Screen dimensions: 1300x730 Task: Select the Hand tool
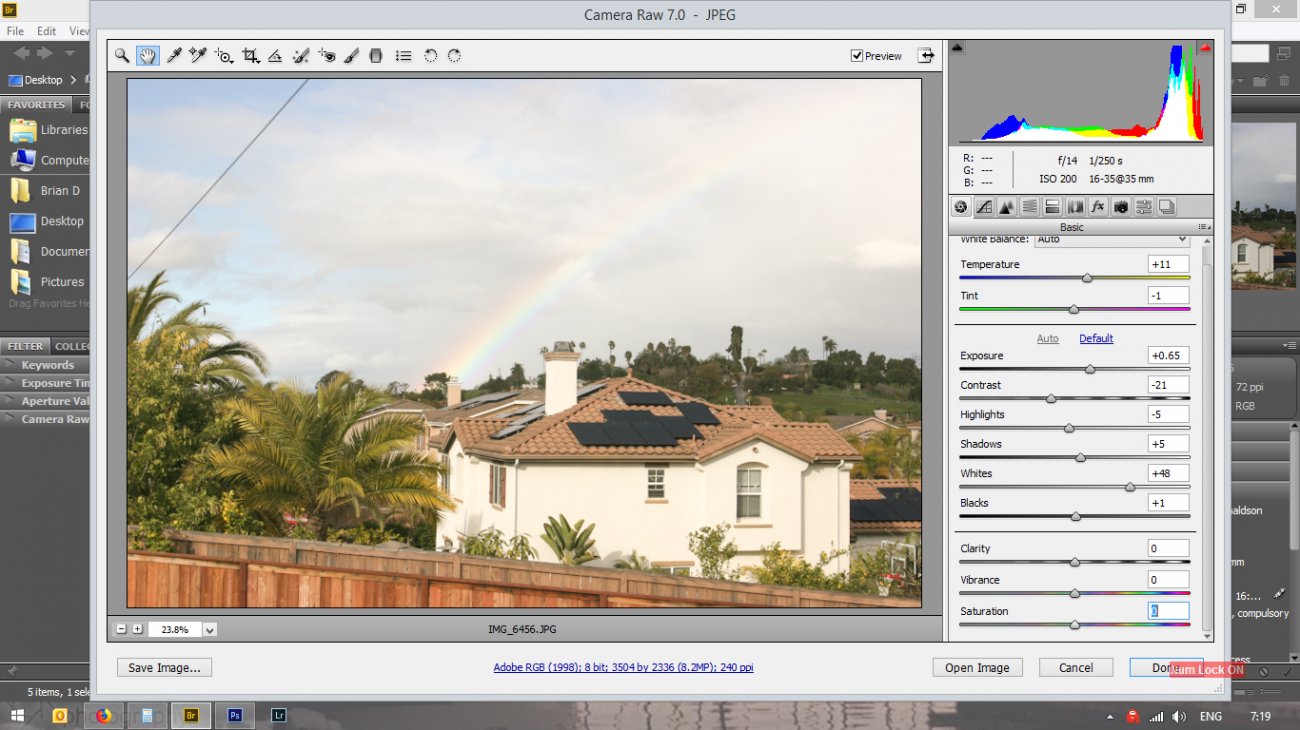pyautogui.click(x=147, y=56)
